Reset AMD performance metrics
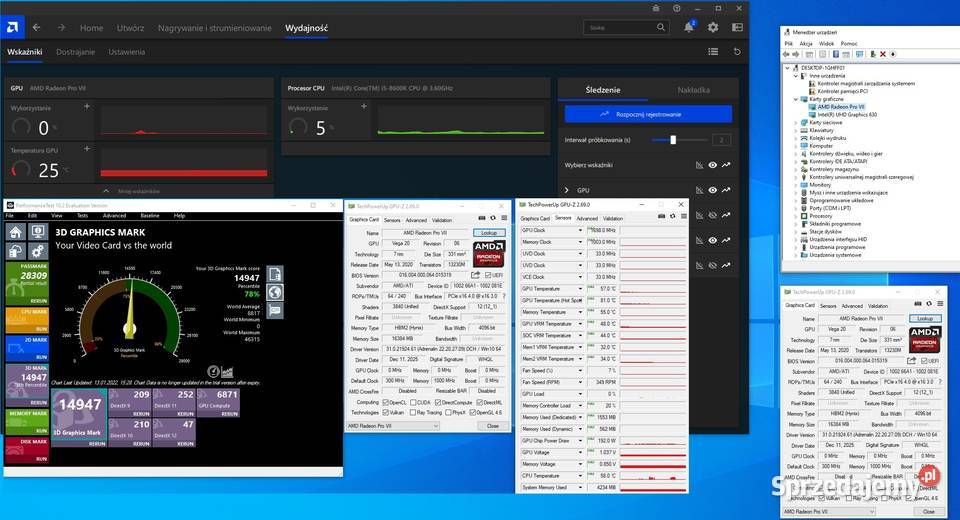The width and height of the screenshot is (960, 520). pyautogui.click(x=737, y=51)
